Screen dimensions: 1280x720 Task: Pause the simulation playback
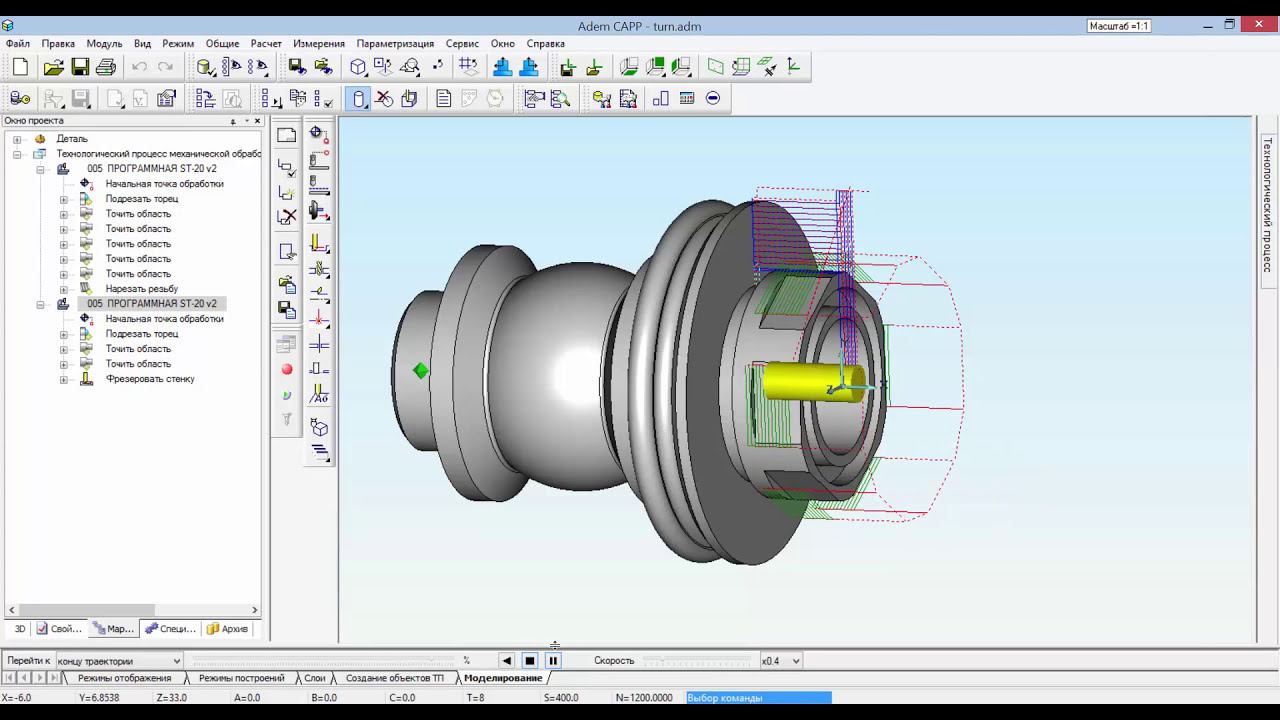(x=553, y=661)
